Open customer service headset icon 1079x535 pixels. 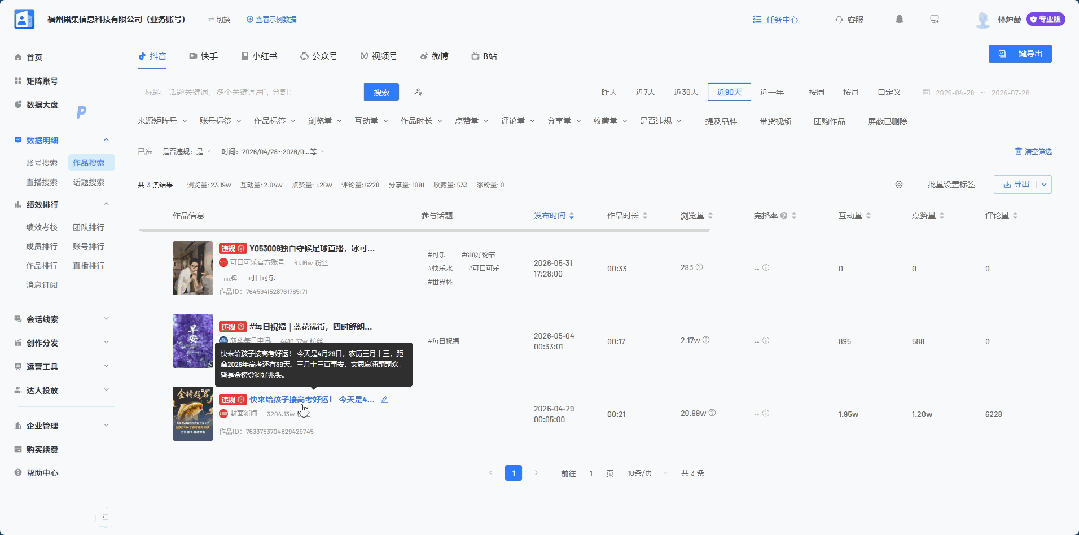pos(839,20)
